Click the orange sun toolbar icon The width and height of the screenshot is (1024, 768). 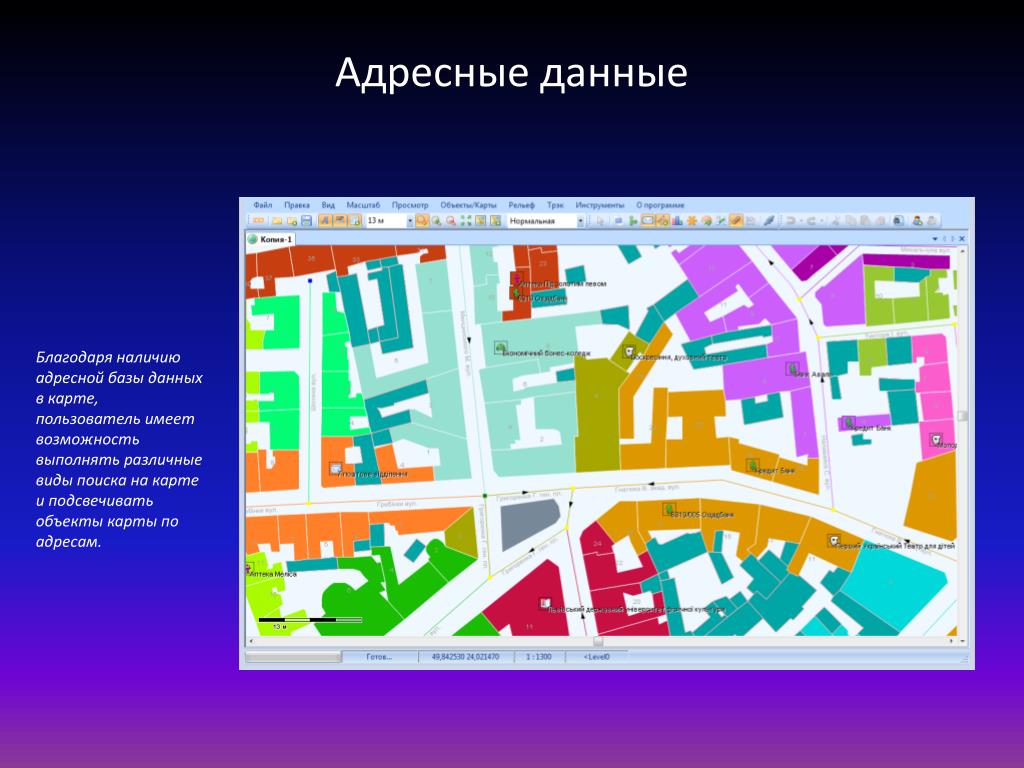692,221
